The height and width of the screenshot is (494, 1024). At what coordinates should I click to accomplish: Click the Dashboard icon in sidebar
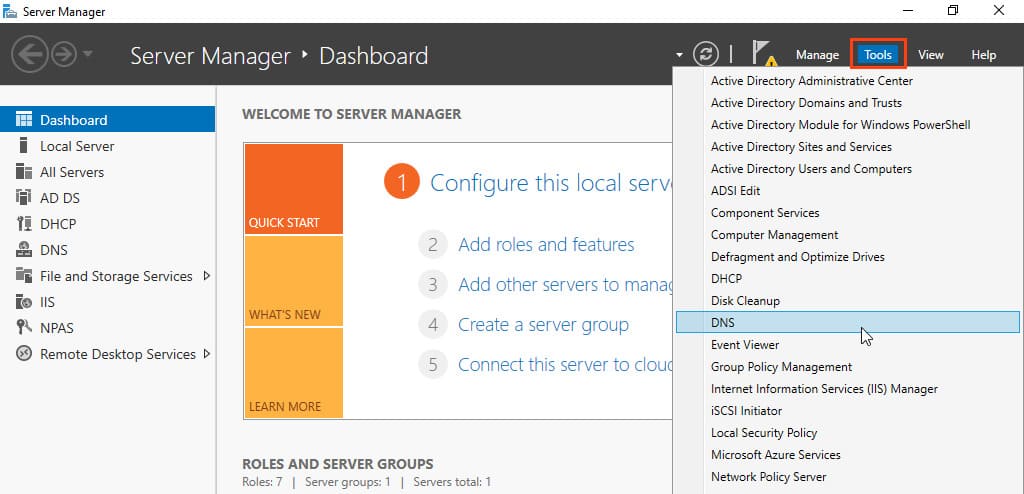pos(24,120)
